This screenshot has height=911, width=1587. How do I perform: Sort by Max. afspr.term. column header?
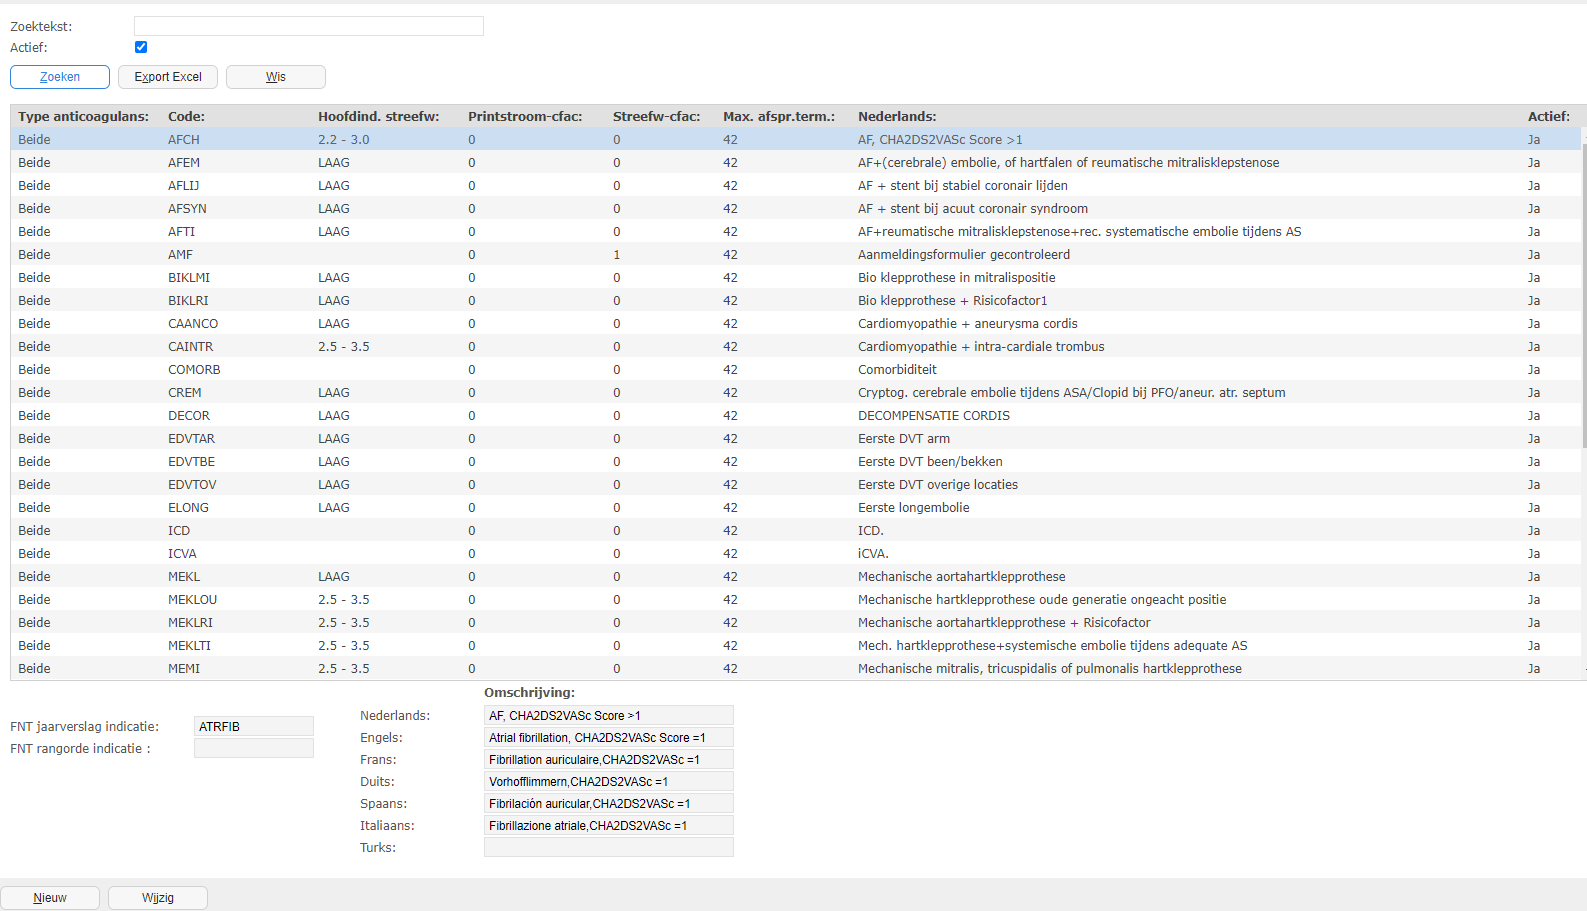(x=779, y=117)
